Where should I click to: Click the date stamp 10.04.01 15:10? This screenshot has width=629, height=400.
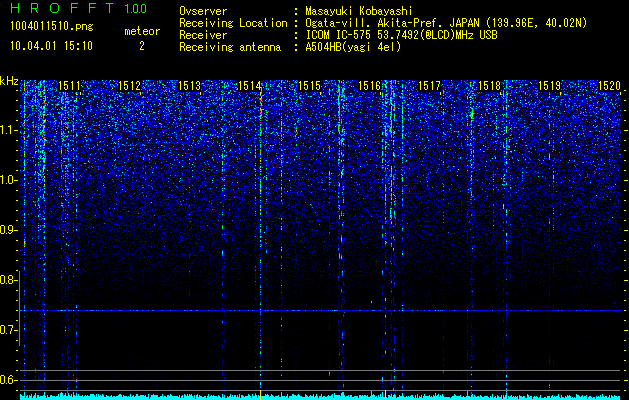[51, 46]
